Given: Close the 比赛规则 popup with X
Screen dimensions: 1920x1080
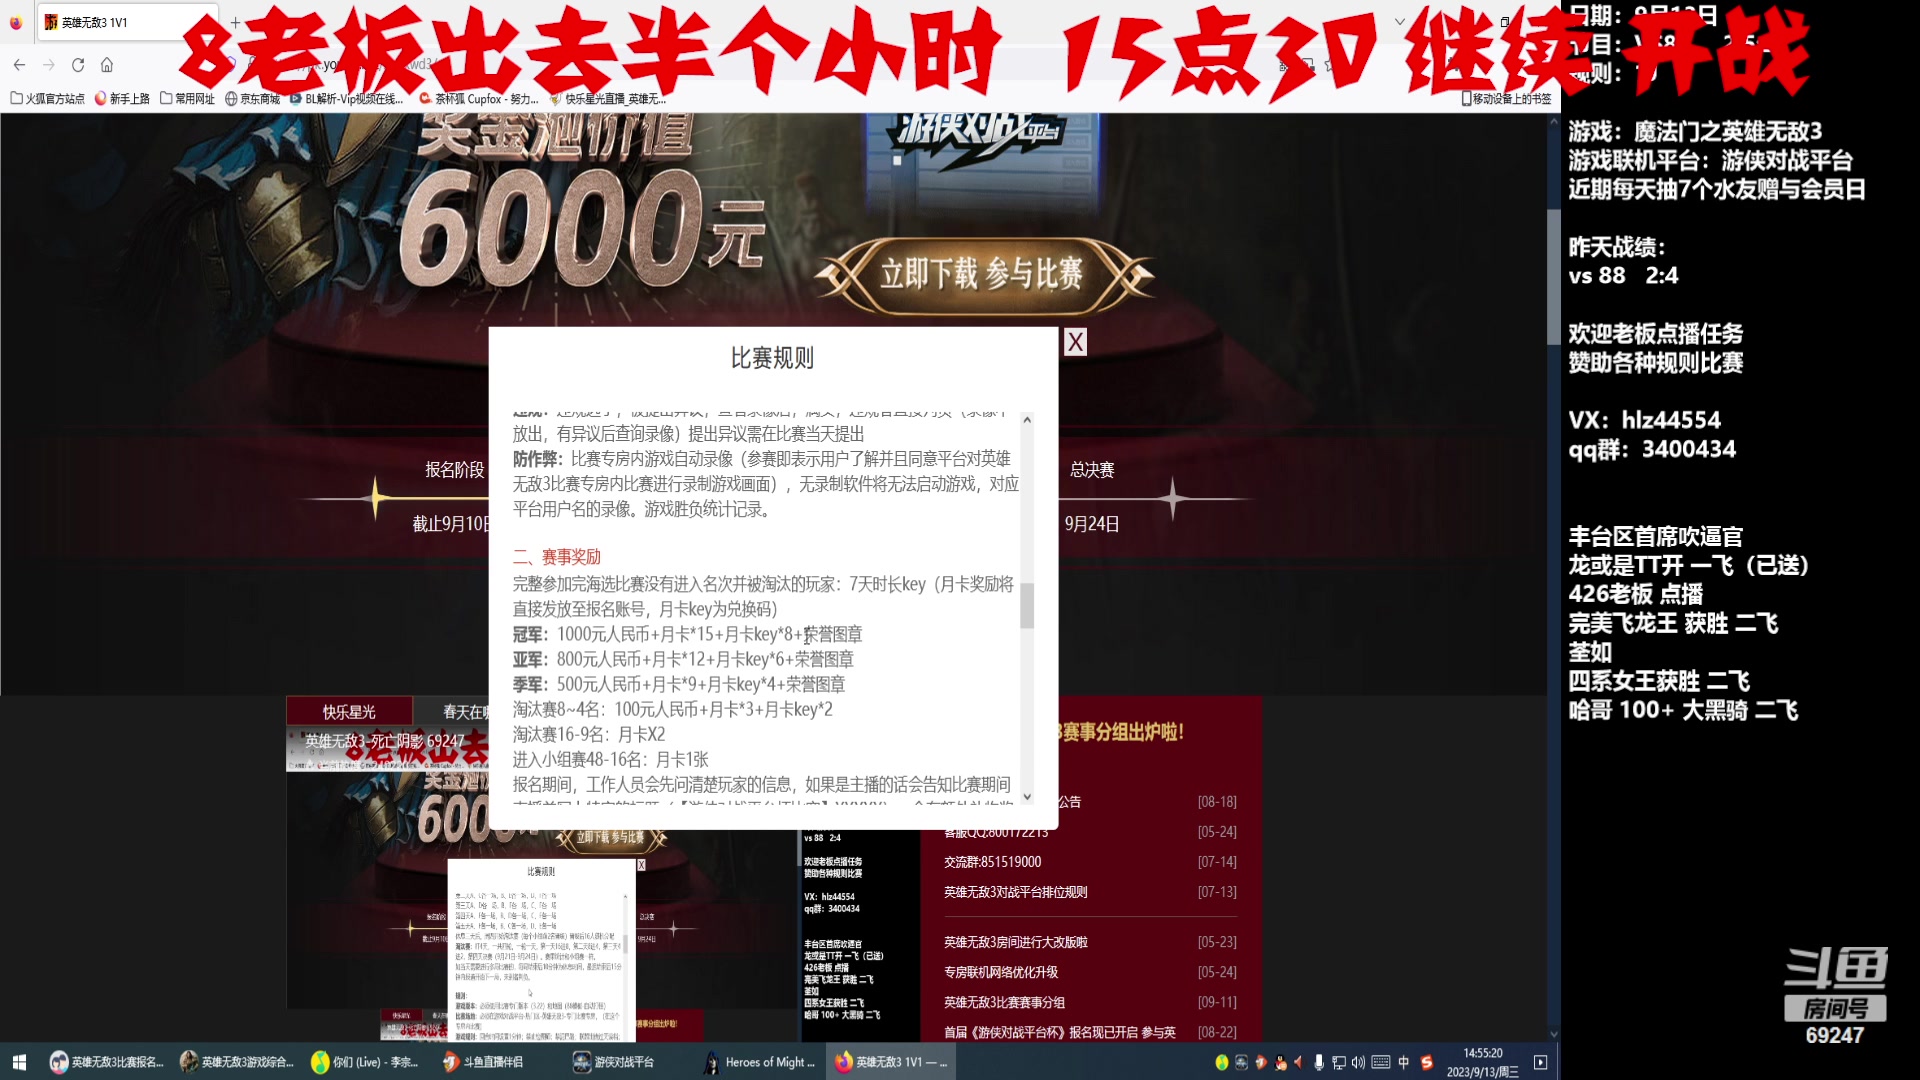Looking at the screenshot, I should pos(1075,342).
